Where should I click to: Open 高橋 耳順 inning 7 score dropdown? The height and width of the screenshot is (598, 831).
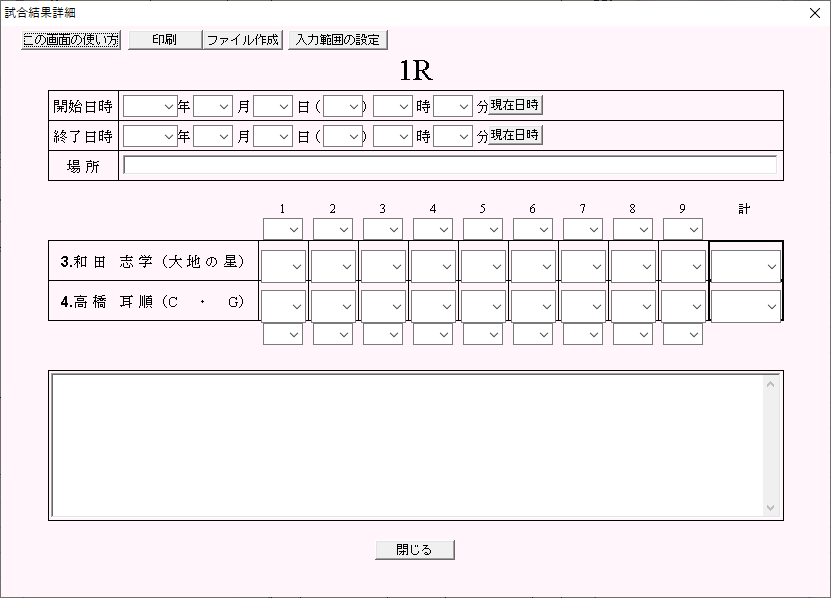(x=583, y=306)
